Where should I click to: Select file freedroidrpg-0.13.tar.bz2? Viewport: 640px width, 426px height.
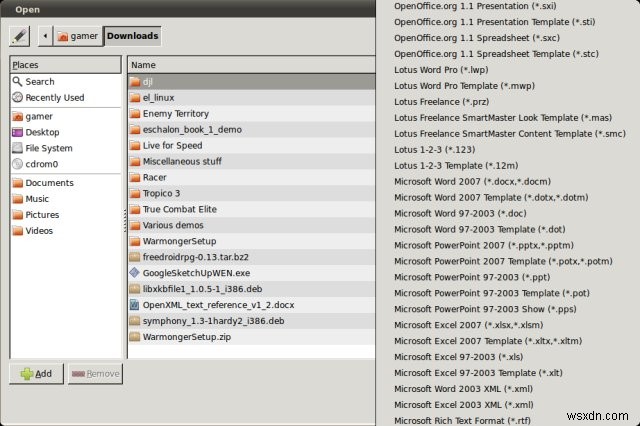click(x=251, y=257)
